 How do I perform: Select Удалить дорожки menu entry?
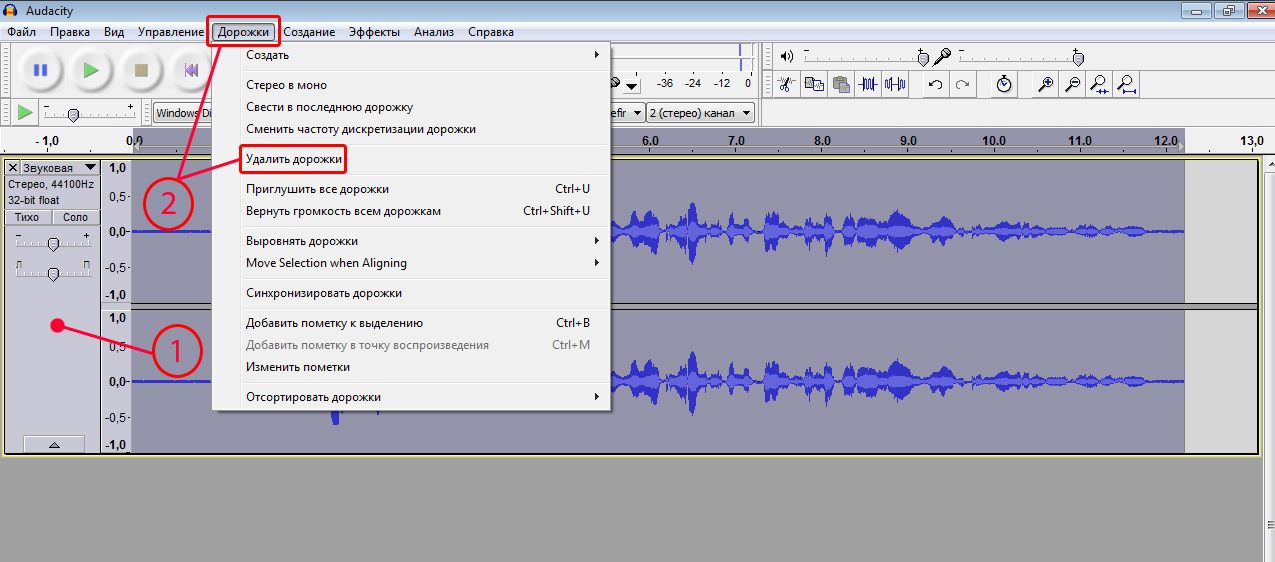tap(294, 159)
